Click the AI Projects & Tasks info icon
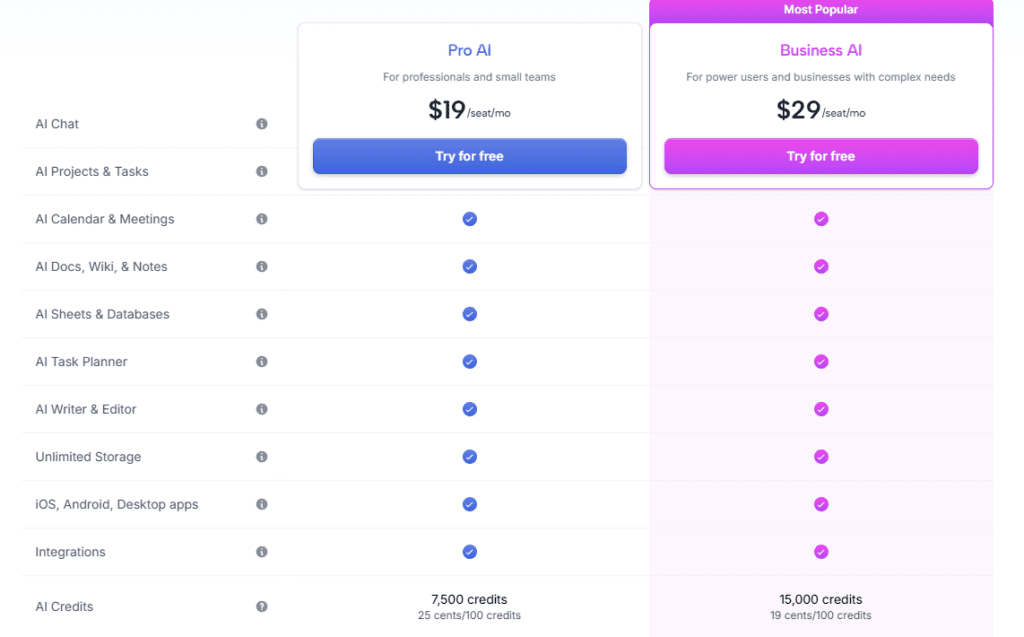Viewport: 1024px width, 637px height. 261,171
